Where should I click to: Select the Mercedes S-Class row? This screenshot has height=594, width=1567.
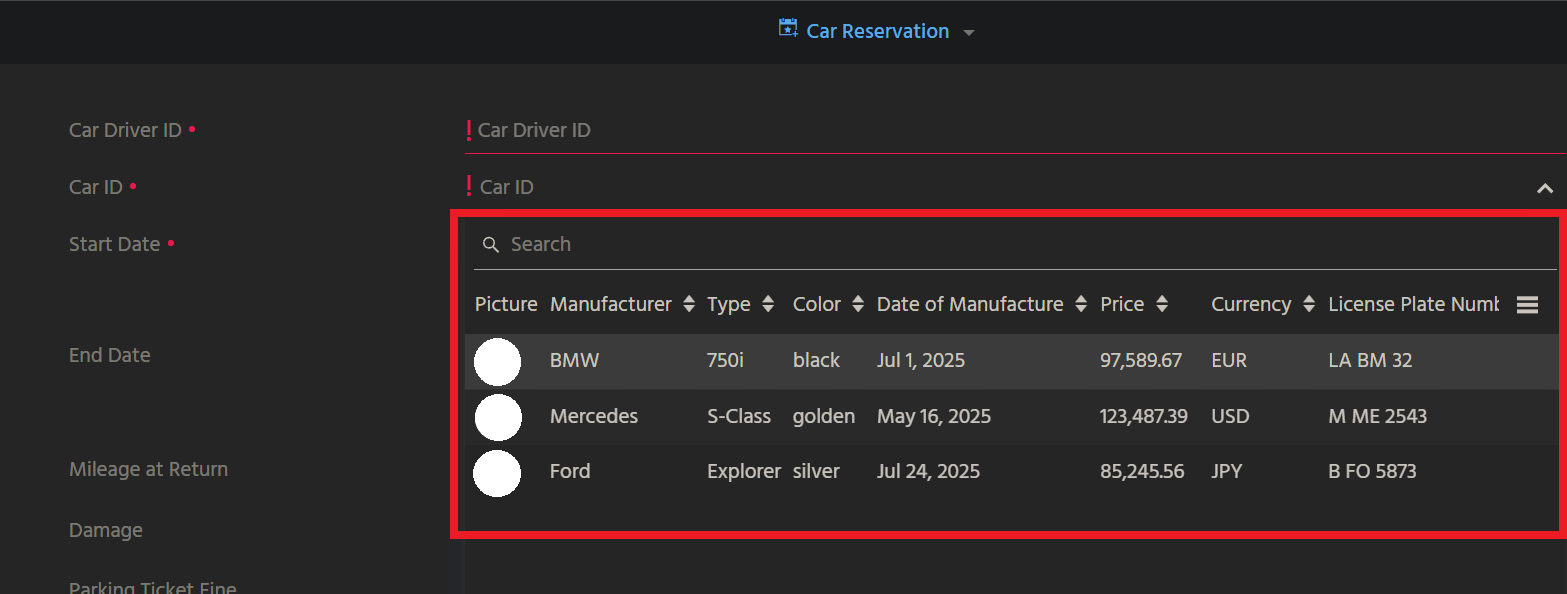[900, 417]
